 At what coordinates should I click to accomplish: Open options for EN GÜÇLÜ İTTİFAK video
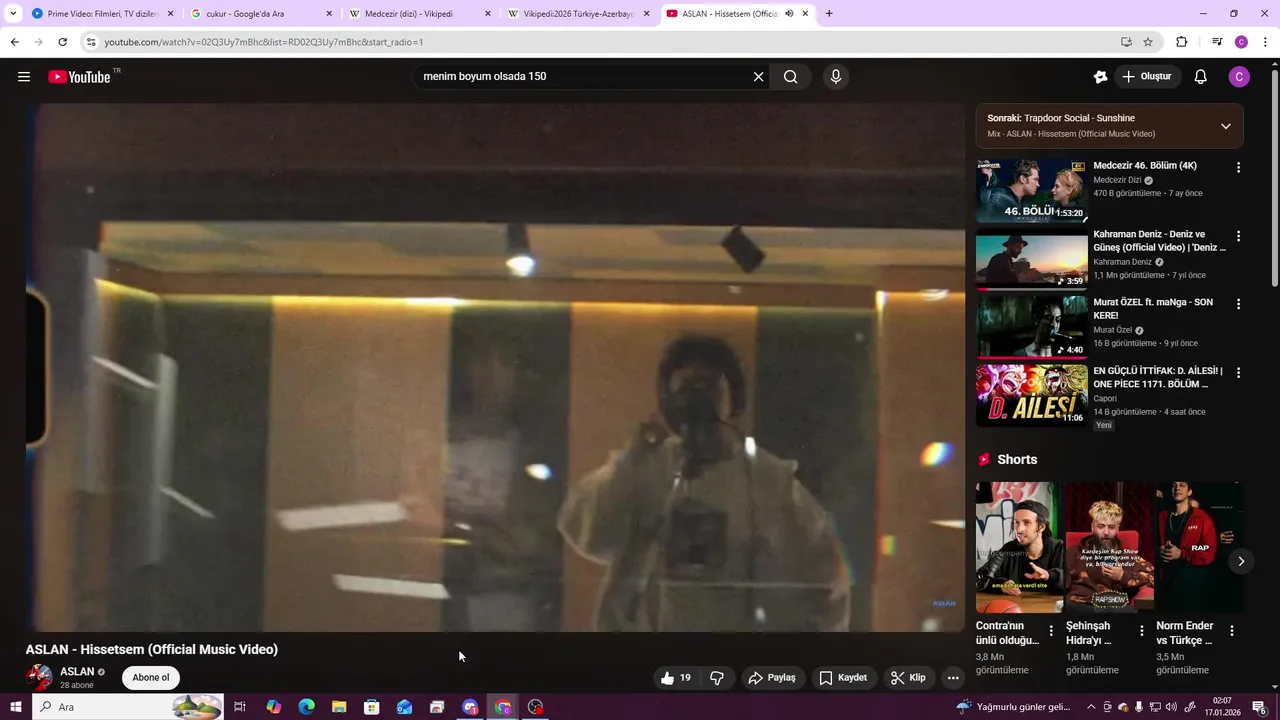coord(1238,372)
